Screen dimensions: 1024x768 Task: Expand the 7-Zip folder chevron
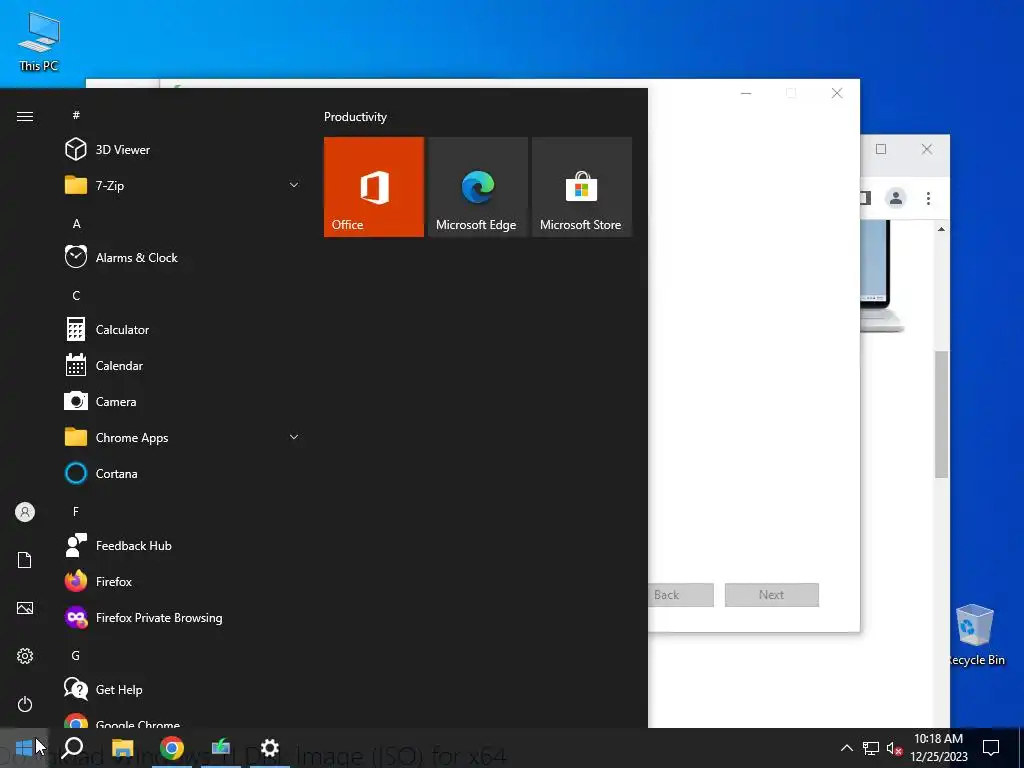pyautogui.click(x=294, y=185)
